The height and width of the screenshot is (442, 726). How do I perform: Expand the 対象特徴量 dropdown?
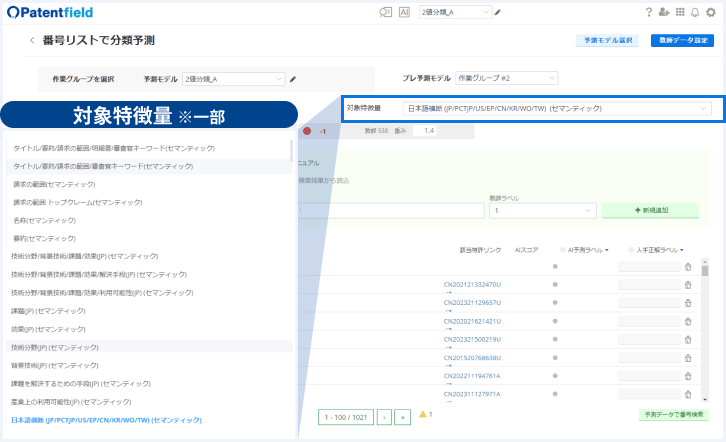pos(557,108)
